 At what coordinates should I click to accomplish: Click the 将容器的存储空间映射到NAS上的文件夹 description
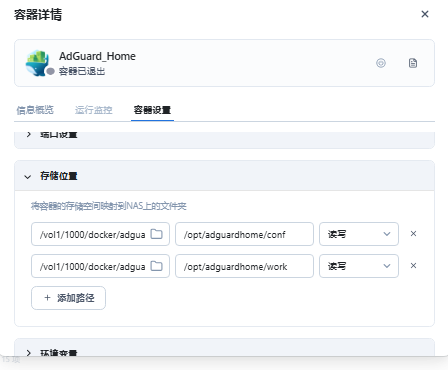(109, 206)
